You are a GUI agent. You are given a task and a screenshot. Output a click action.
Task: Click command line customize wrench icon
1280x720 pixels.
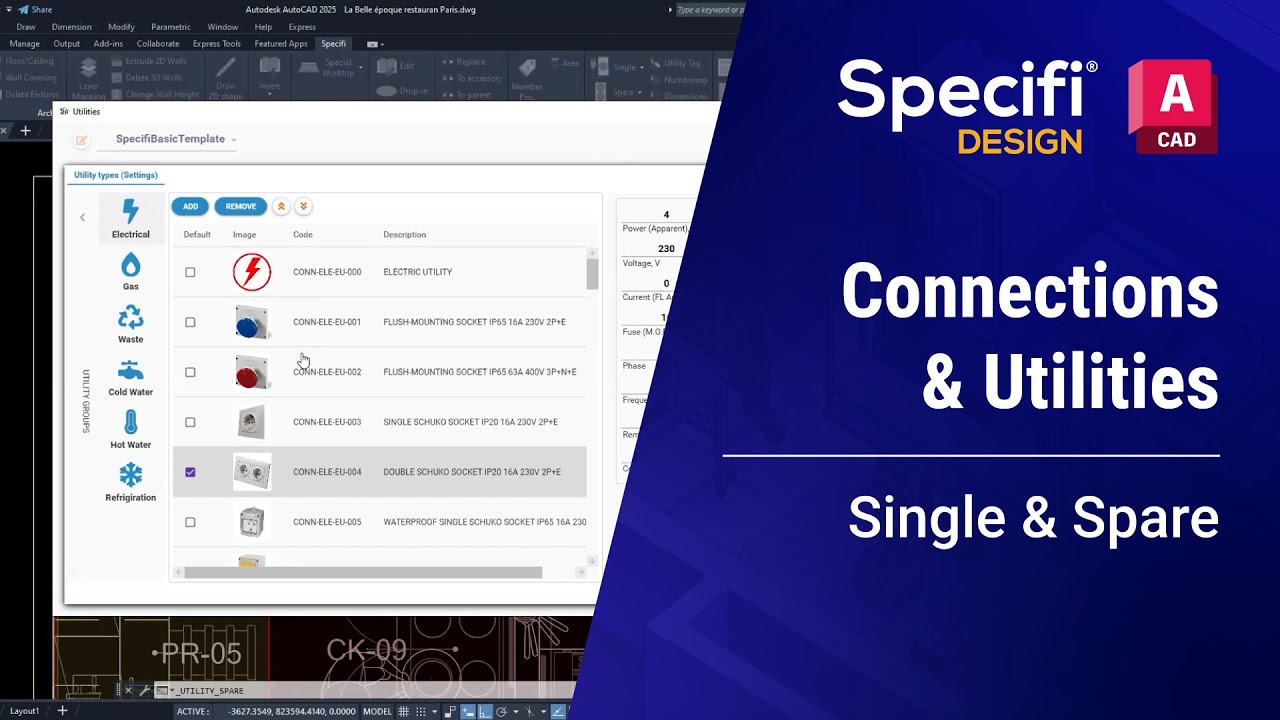click(x=144, y=690)
